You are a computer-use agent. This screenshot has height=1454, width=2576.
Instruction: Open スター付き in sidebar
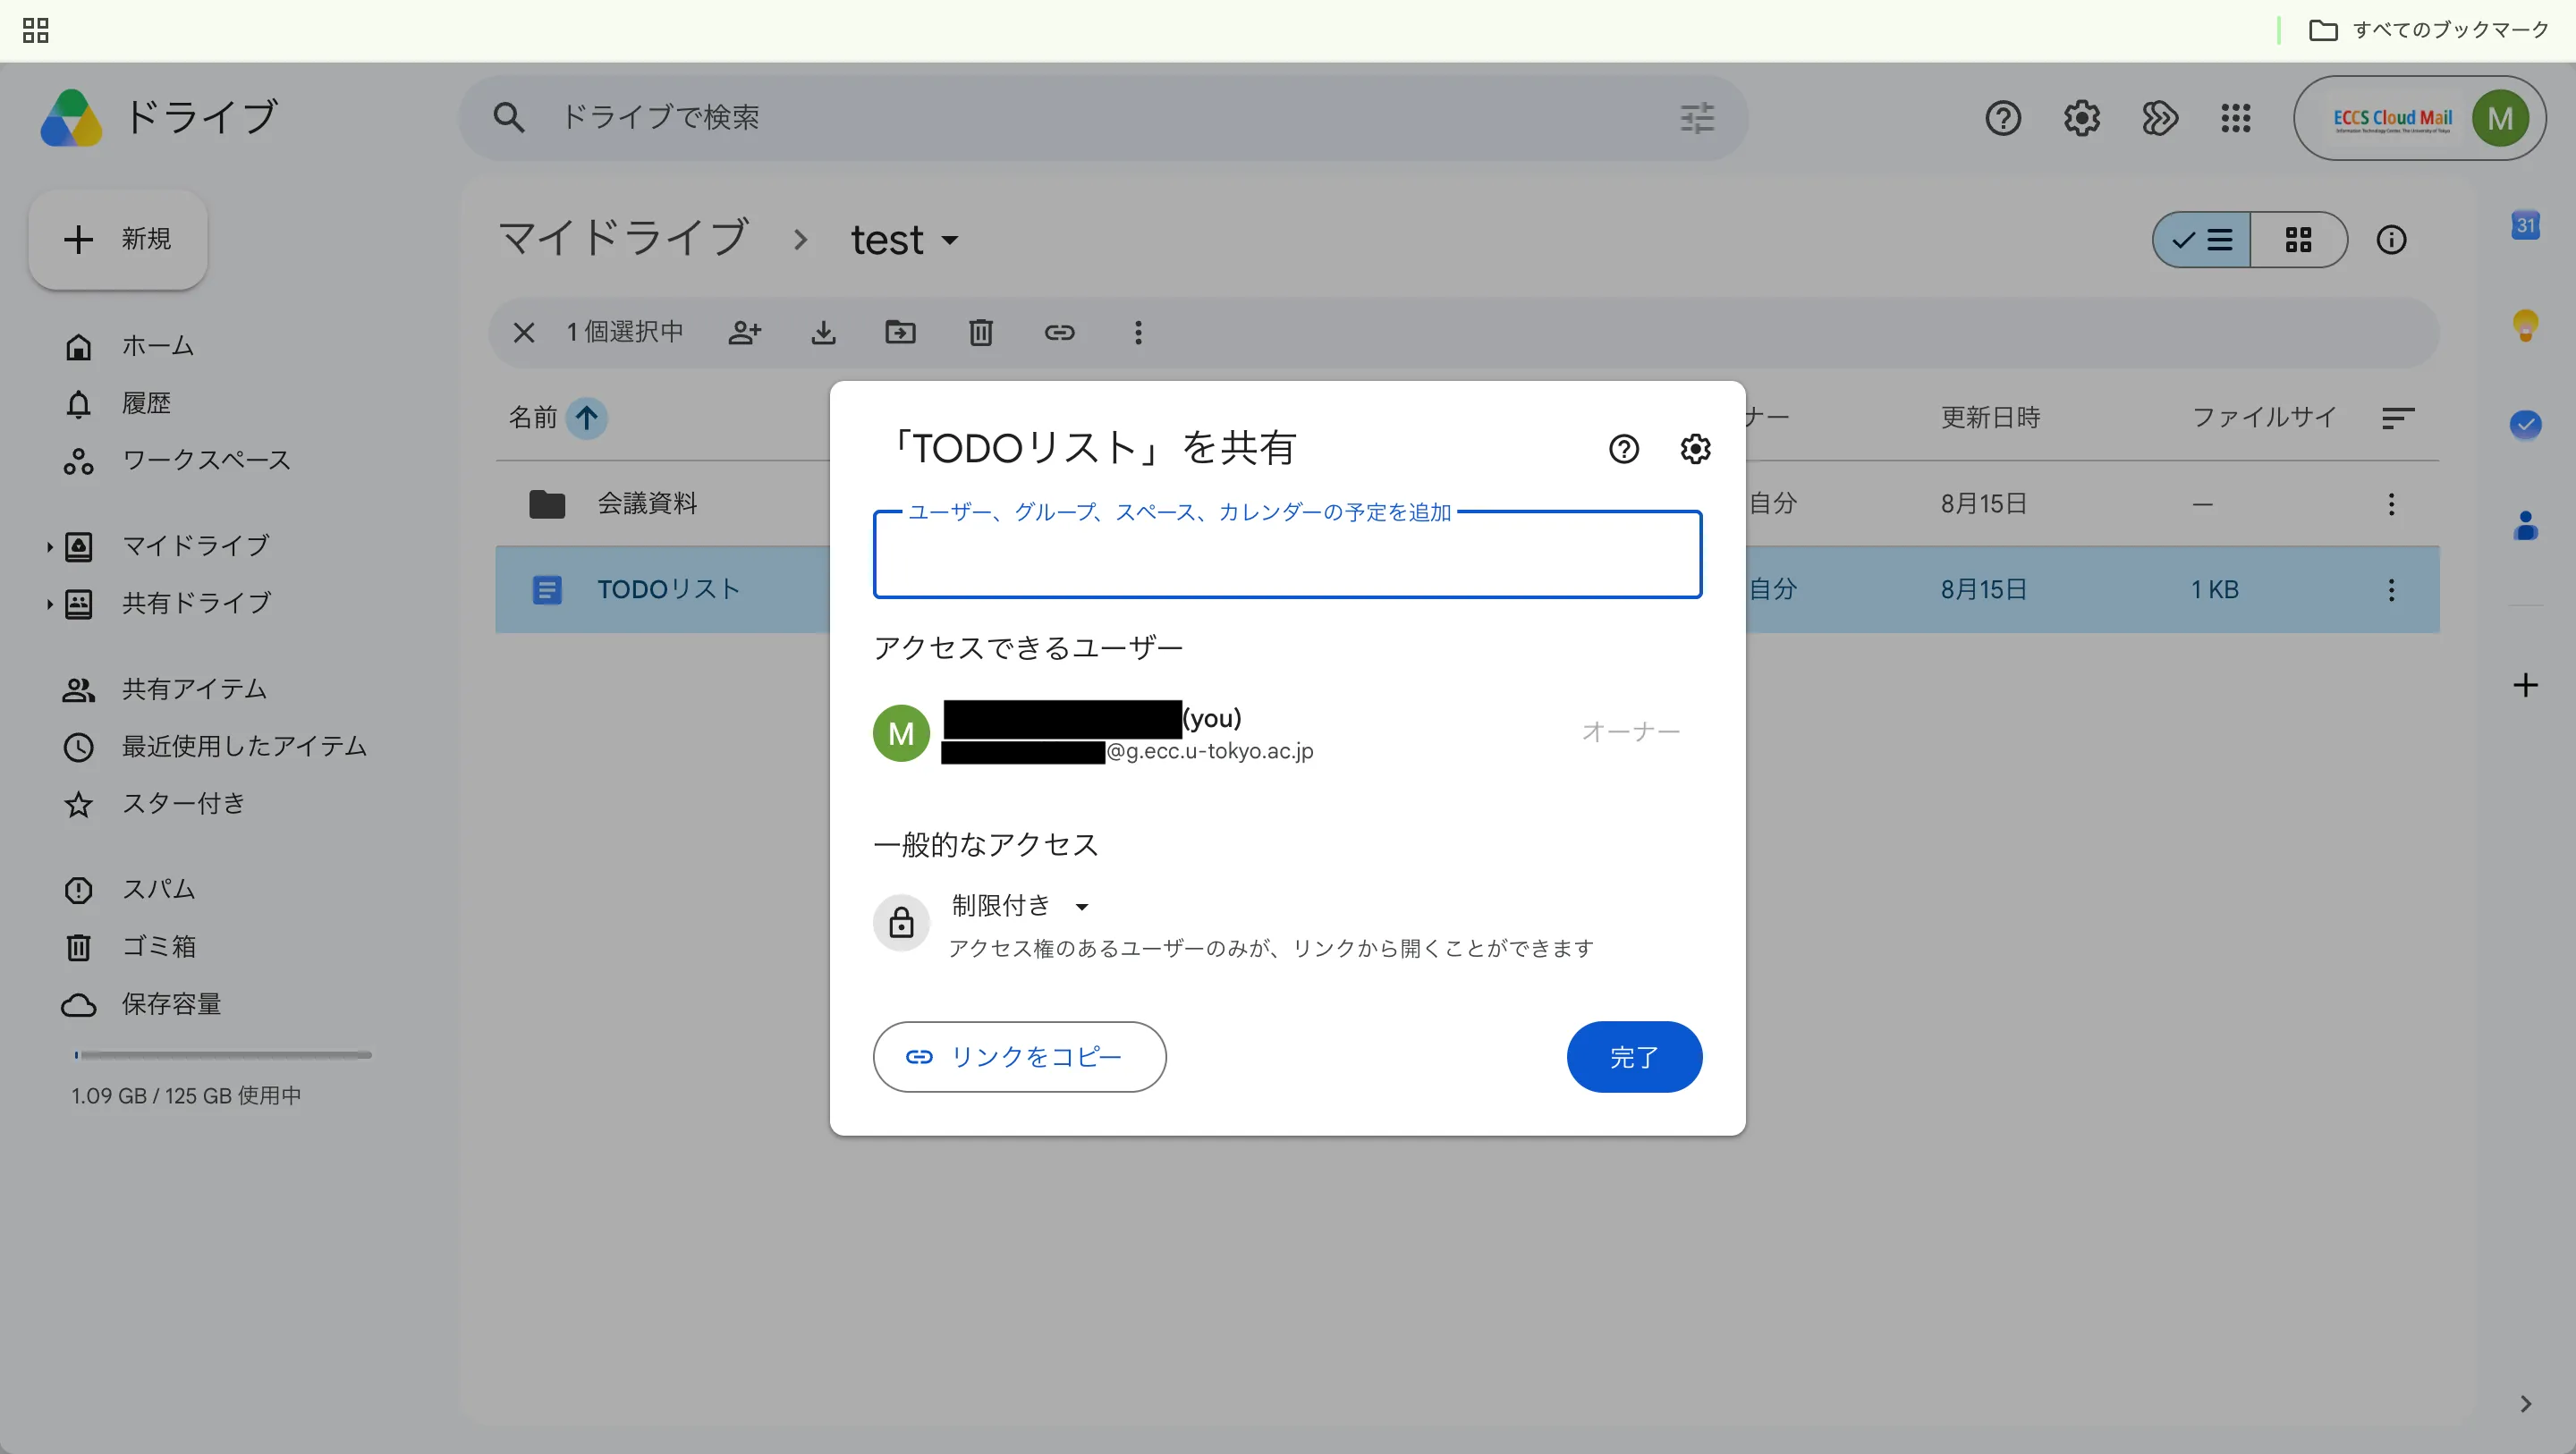click(x=154, y=804)
